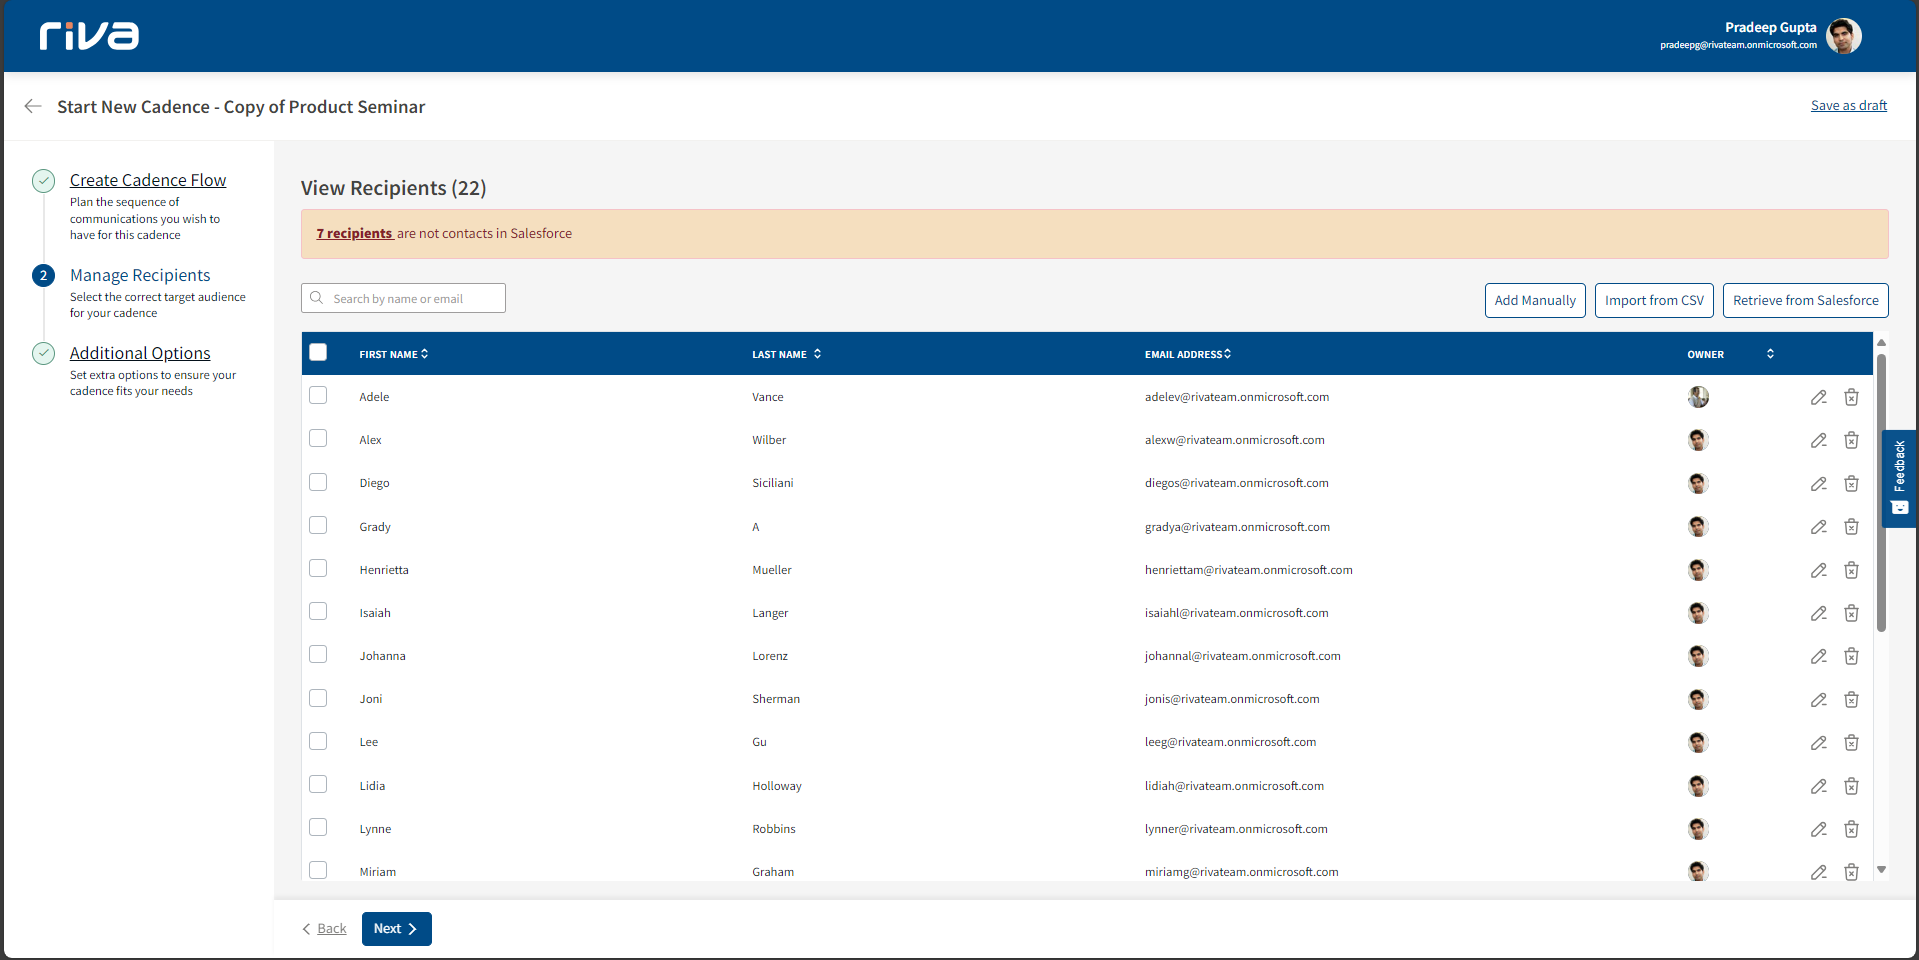This screenshot has height=960, width=1919.
Task: Click the trash icon for Henrietta Mueller
Action: click(x=1851, y=570)
